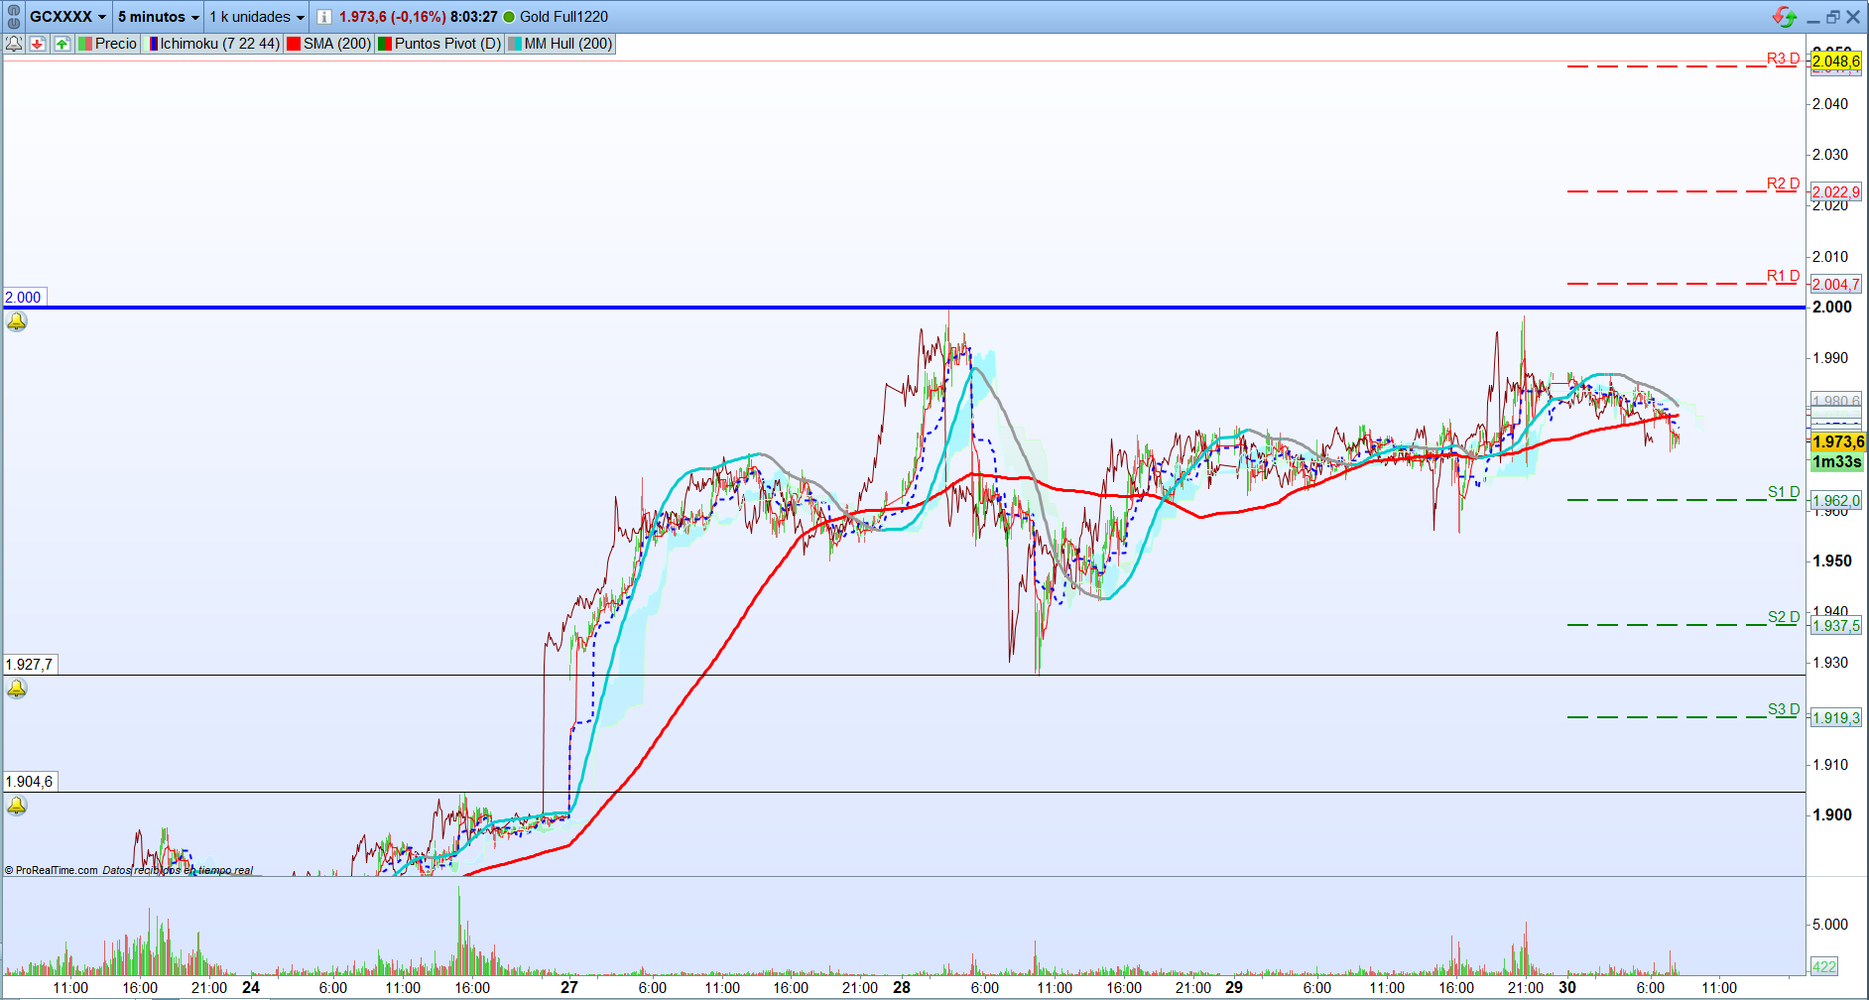1869x1000 pixels.
Task: Click the alert bell at the 1.927,7 line
Action: [17, 689]
